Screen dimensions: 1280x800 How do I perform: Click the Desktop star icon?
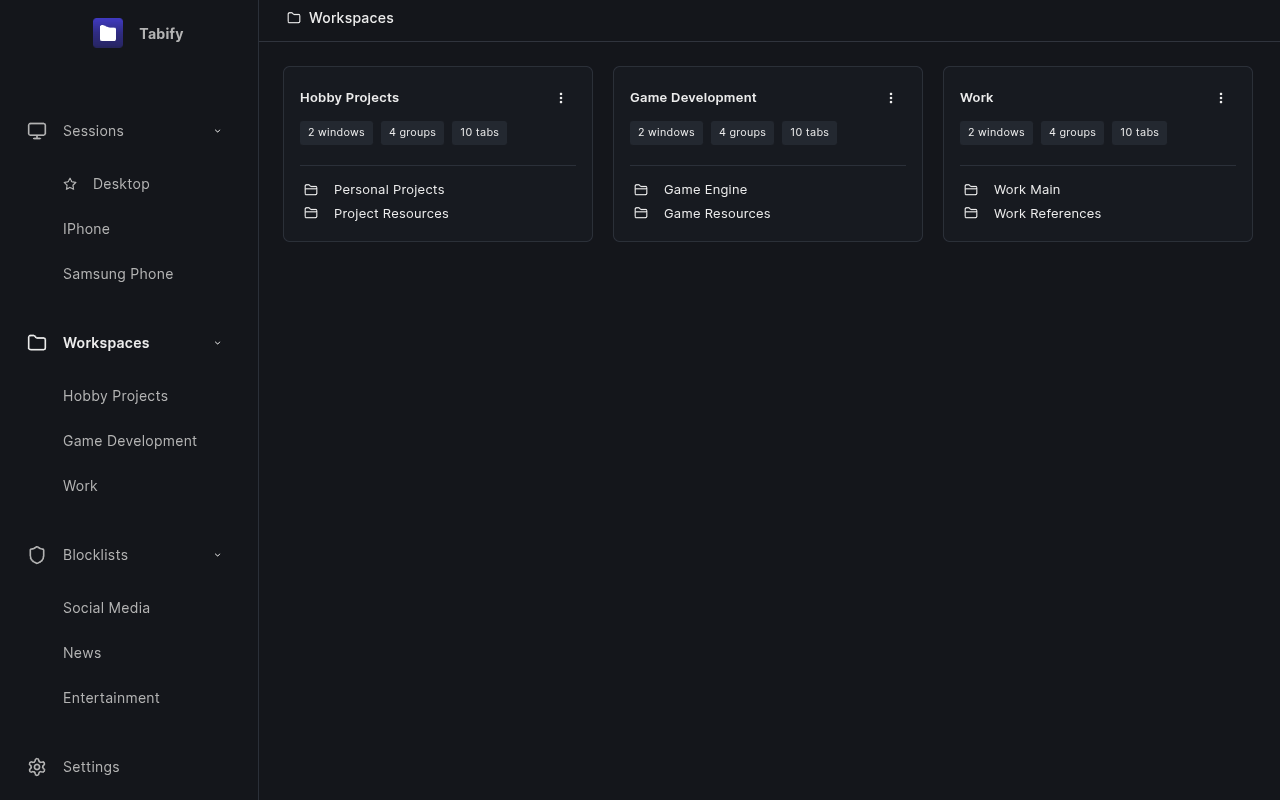pos(70,183)
